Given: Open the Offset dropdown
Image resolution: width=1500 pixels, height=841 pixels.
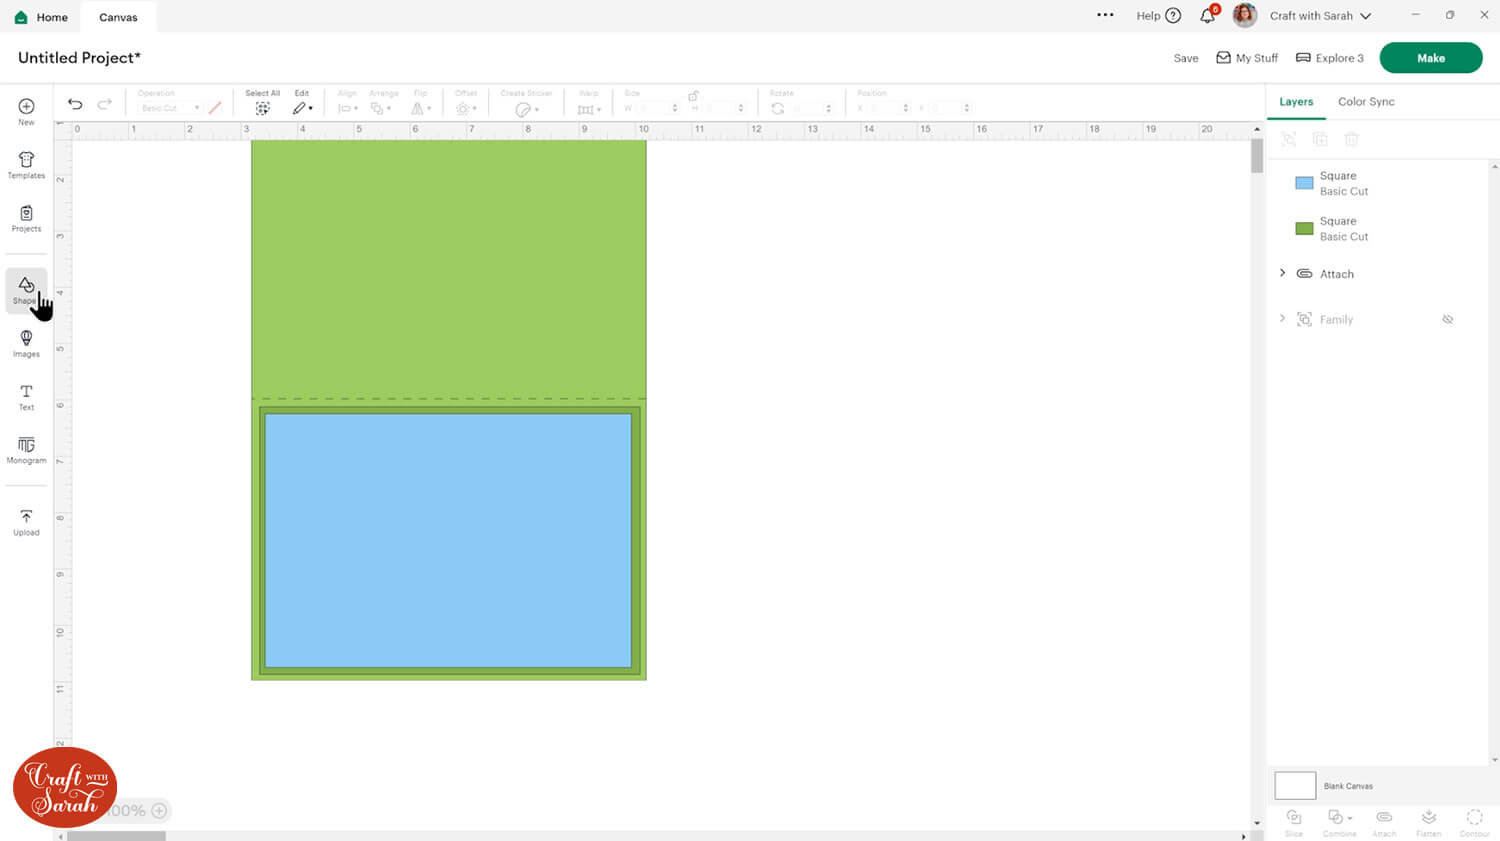Looking at the screenshot, I should click(466, 108).
